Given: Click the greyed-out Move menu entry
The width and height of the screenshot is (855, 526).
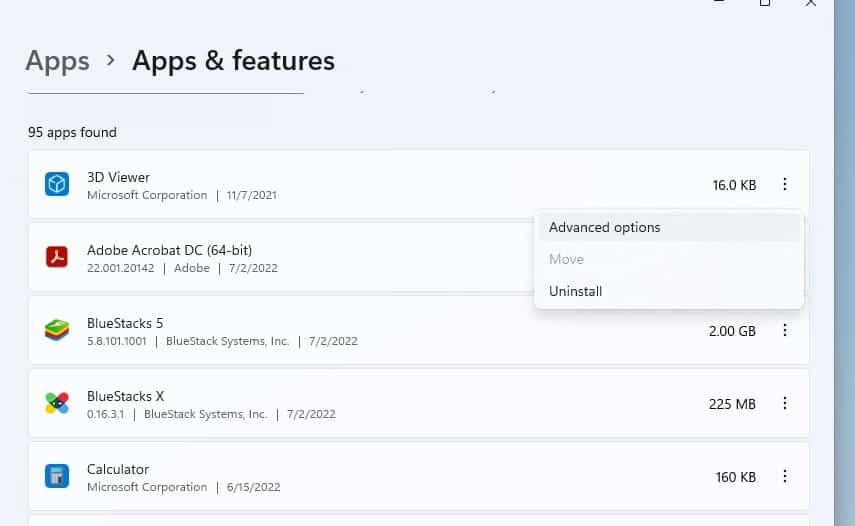Looking at the screenshot, I should click(566, 259).
